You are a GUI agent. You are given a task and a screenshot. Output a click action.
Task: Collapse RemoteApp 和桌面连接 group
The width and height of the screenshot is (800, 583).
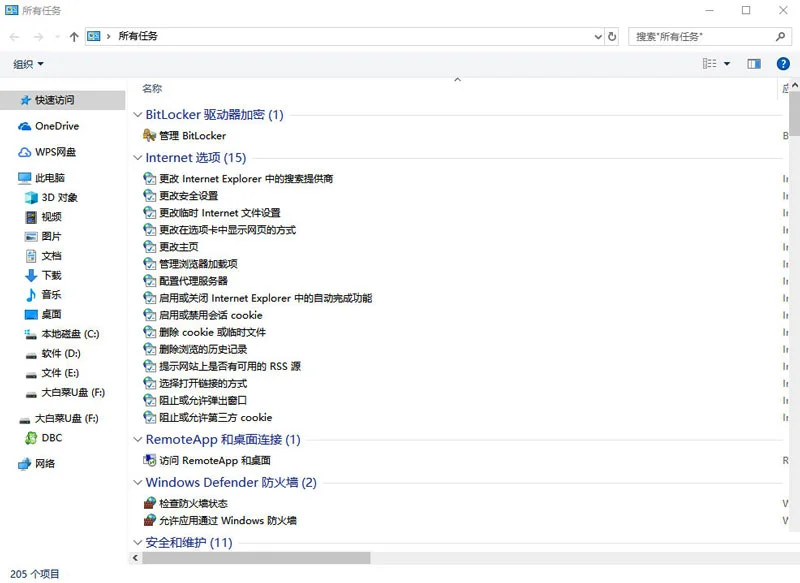coord(137,439)
